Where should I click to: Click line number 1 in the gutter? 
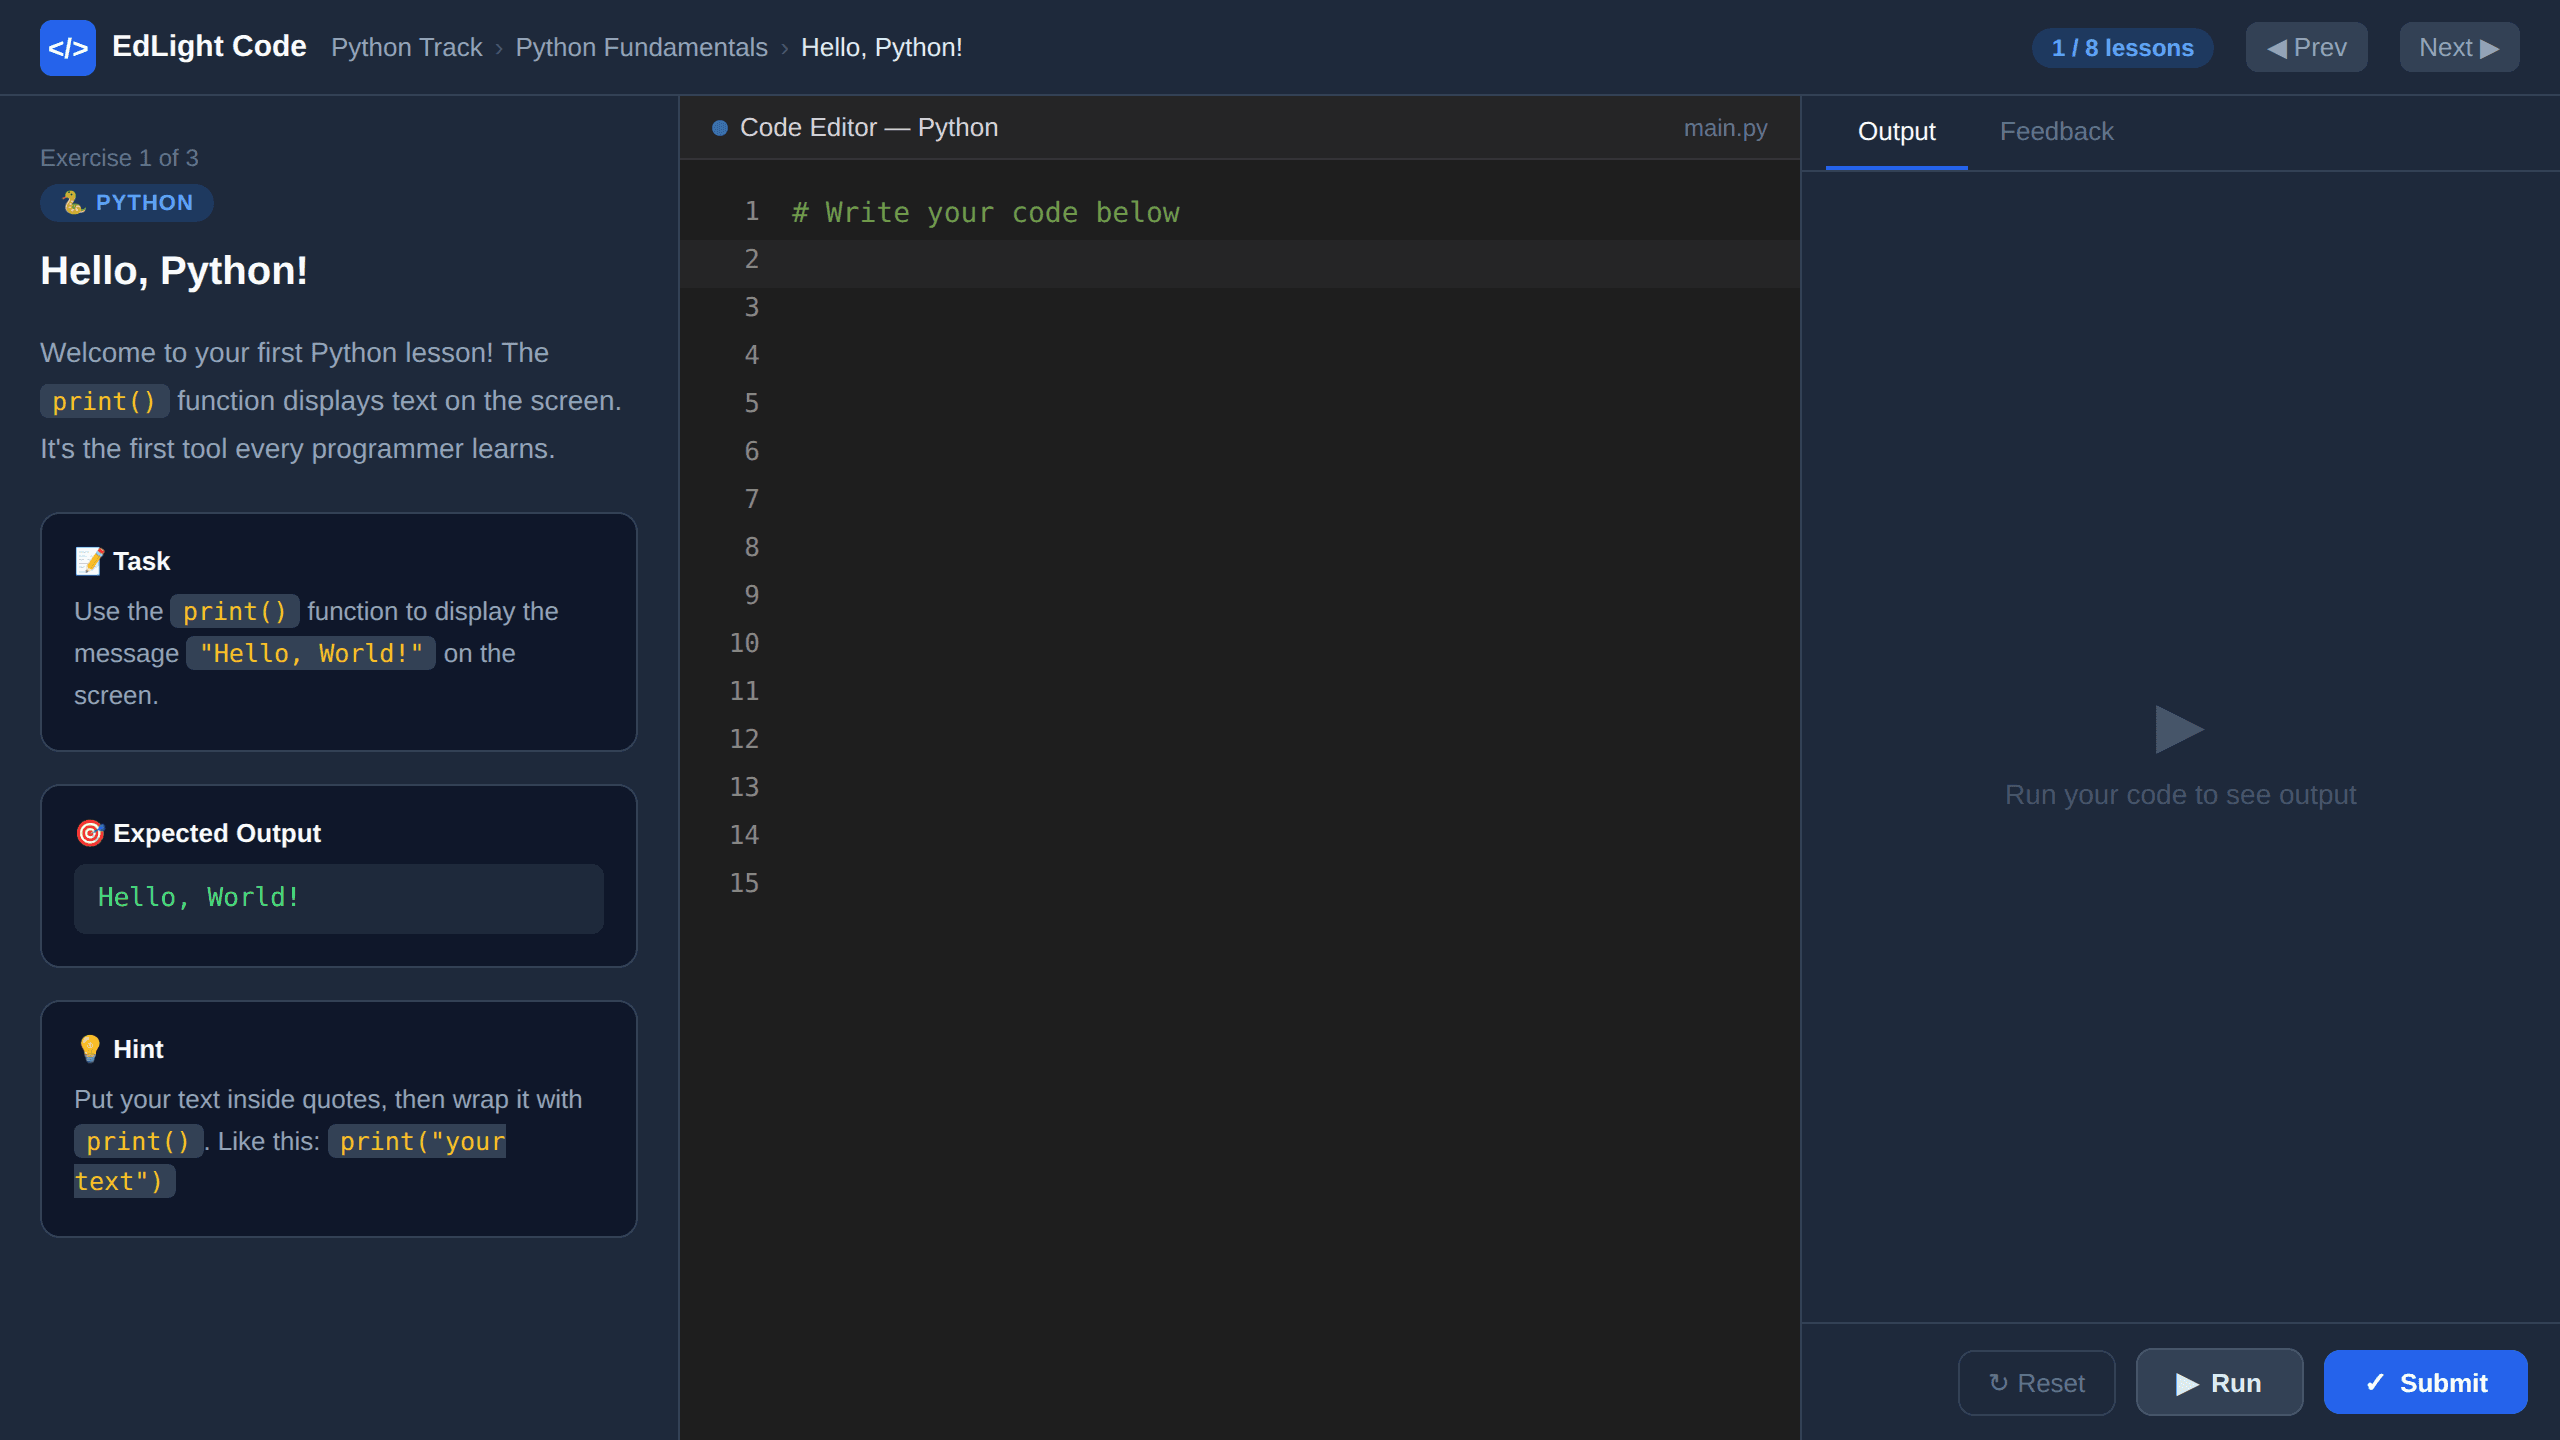pyautogui.click(x=751, y=211)
